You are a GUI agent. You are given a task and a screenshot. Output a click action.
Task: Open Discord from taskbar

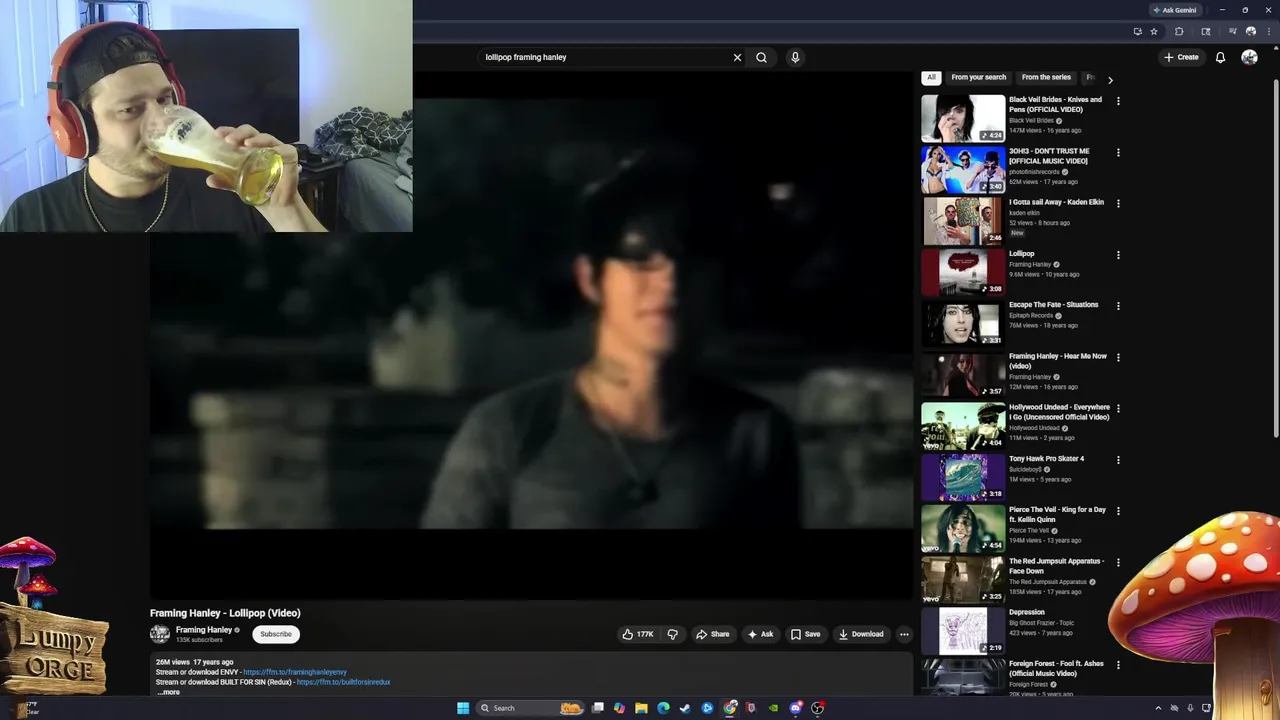[x=796, y=708]
